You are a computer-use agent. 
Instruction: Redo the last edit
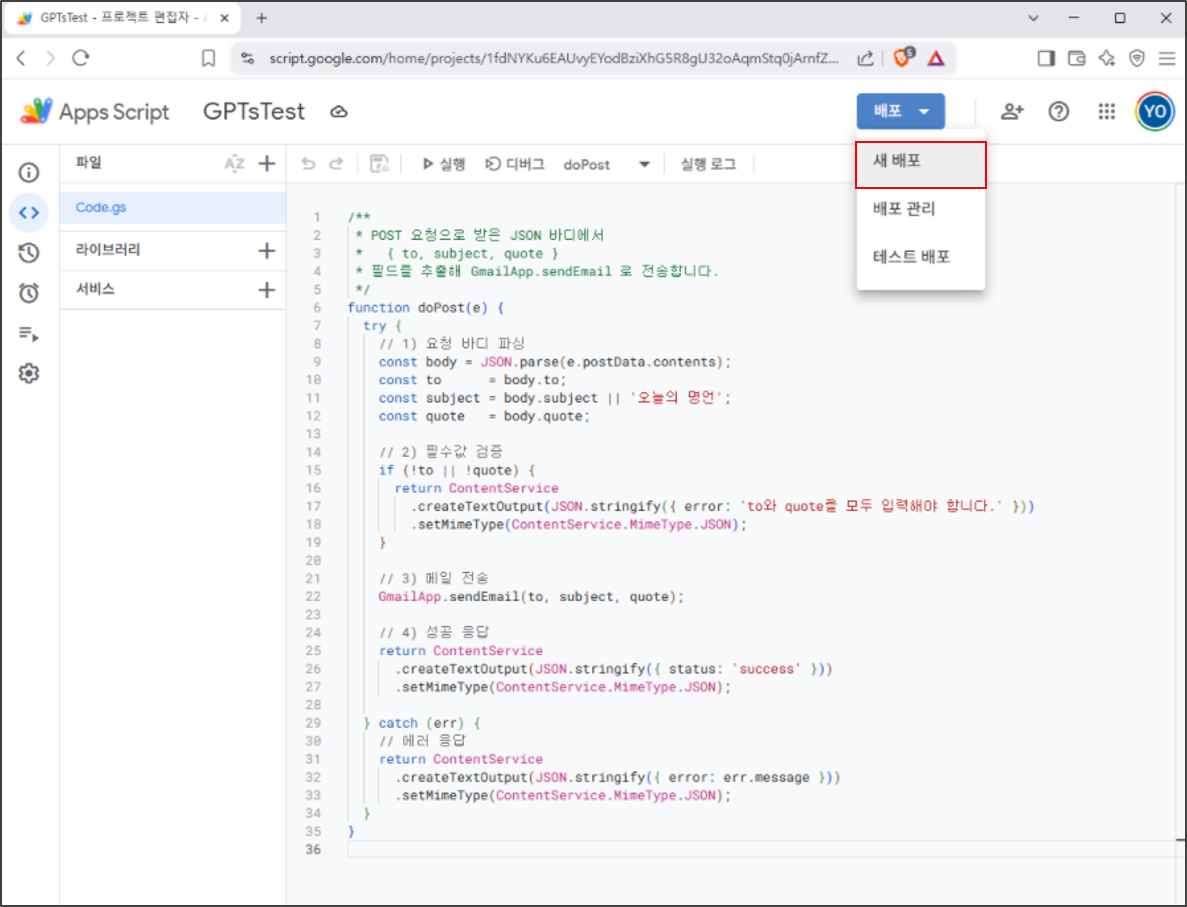(x=336, y=164)
